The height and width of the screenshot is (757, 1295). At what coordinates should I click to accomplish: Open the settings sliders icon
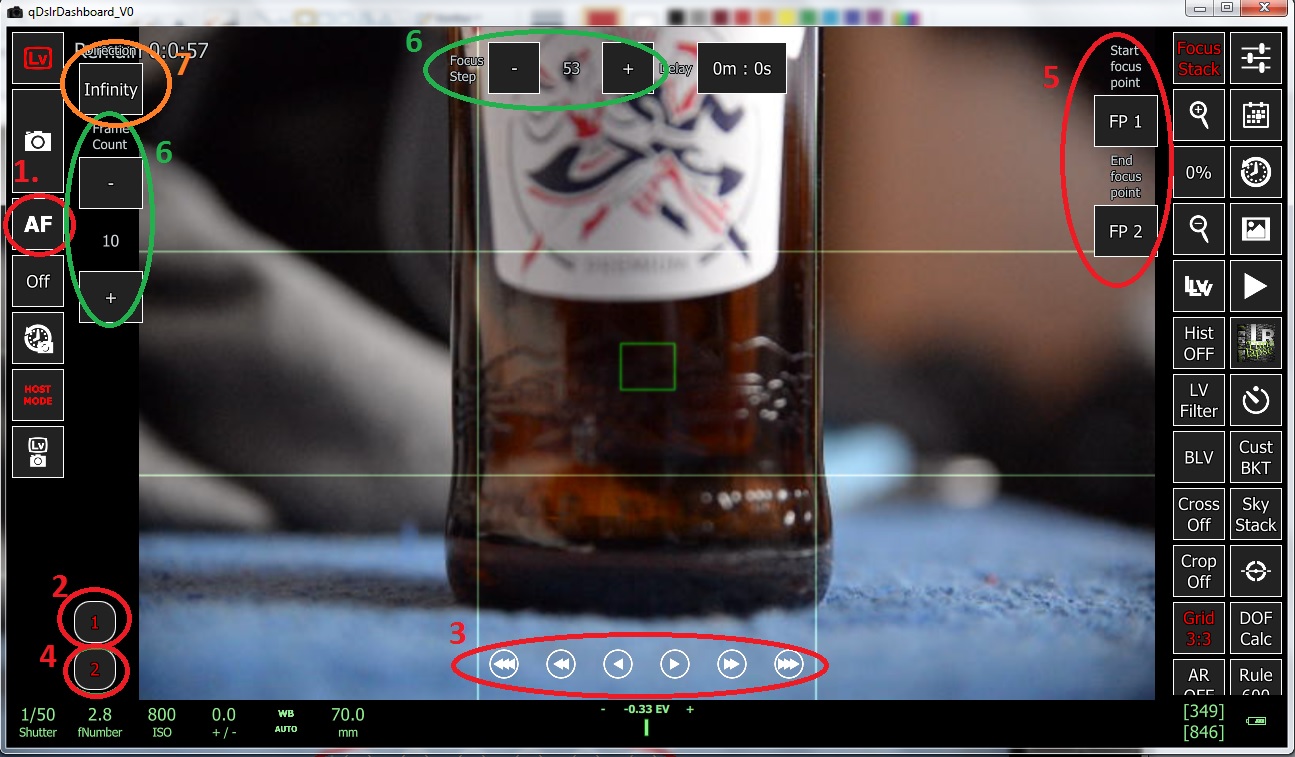click(1256, 57)
